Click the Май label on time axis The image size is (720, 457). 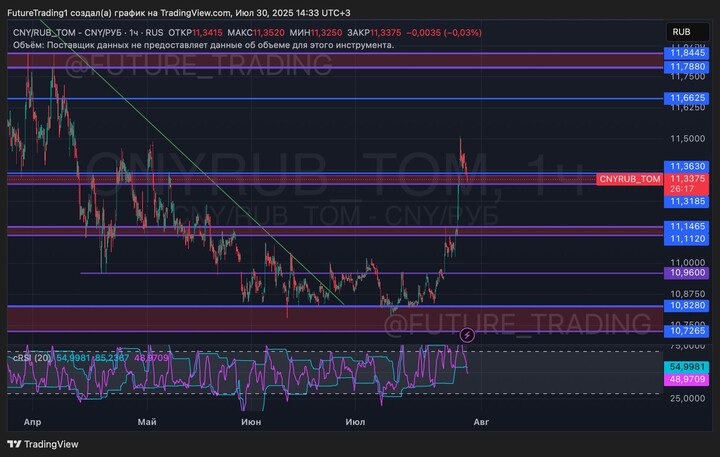coord(147,422)
